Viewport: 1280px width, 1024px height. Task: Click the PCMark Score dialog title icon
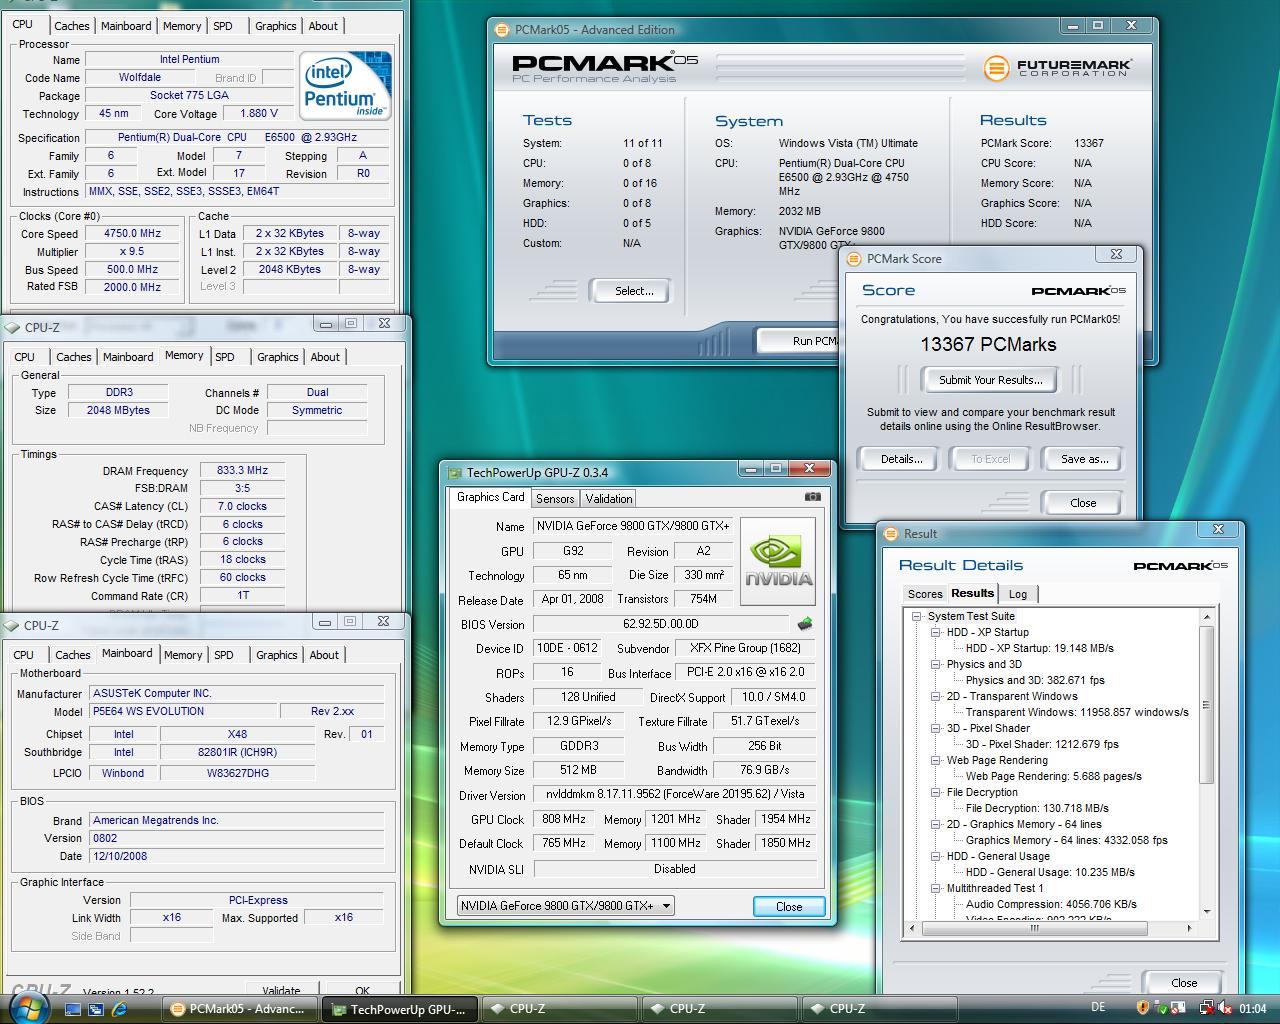(854, 258)
